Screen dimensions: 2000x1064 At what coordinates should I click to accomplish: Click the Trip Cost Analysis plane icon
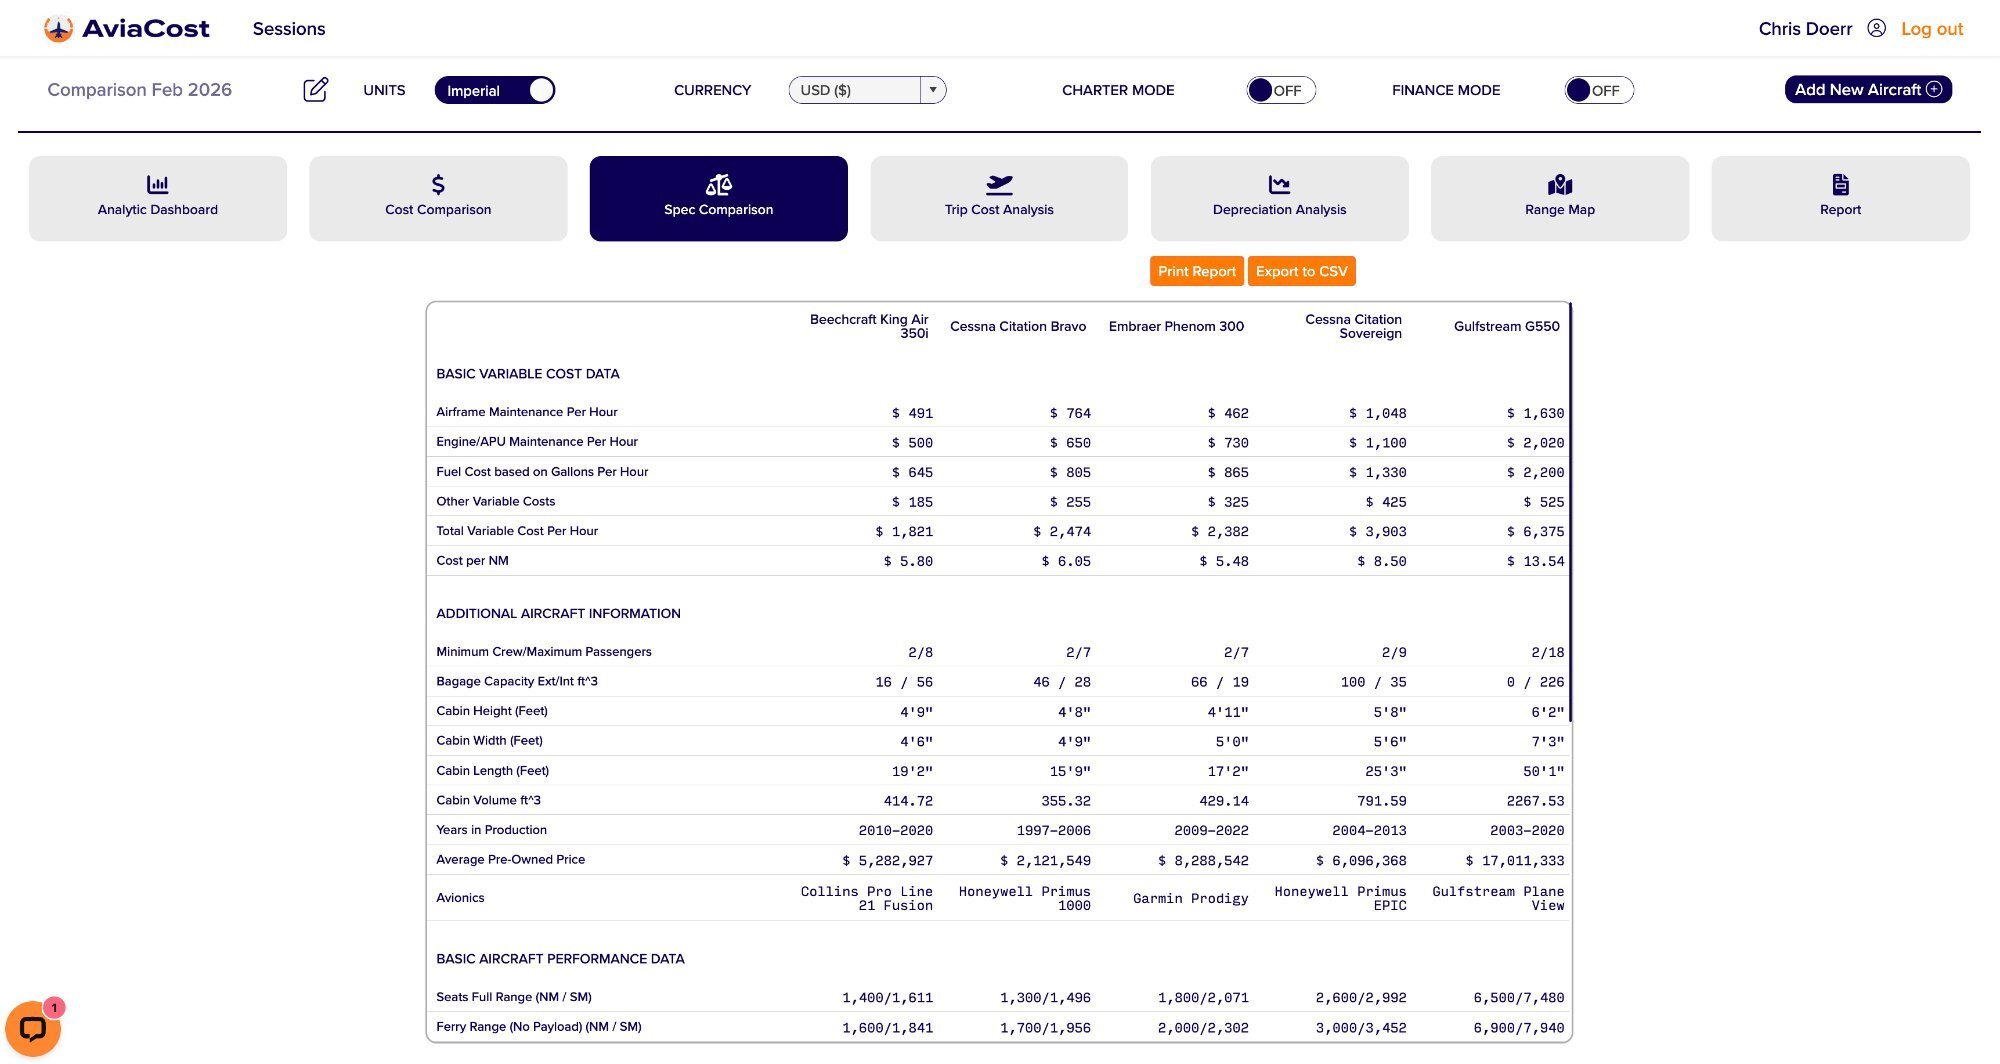(x=999, y=185)
